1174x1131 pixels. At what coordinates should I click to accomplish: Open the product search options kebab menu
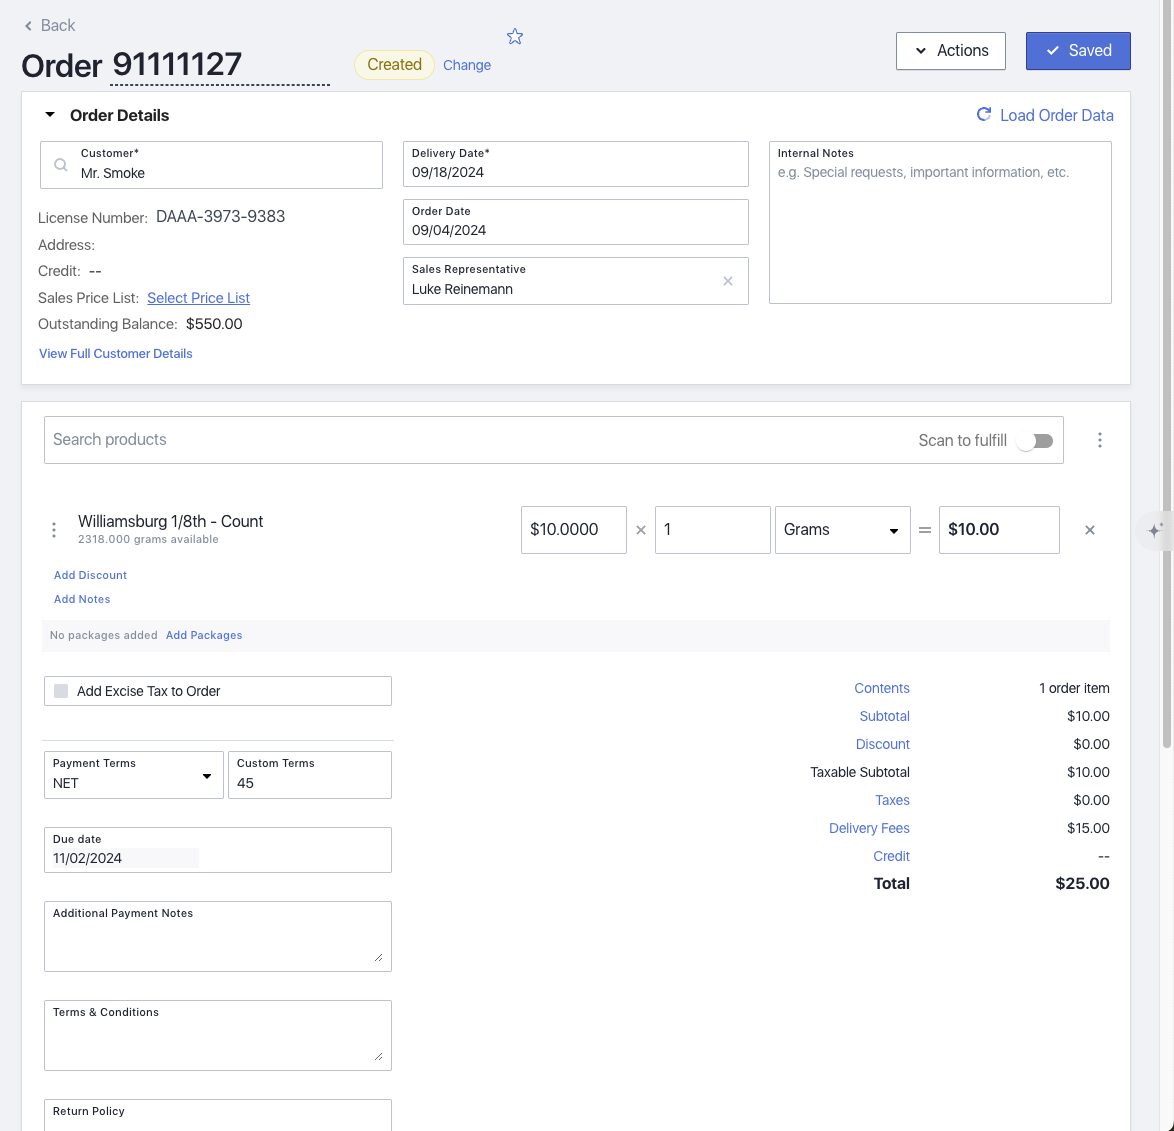[x=1100, y=440]
